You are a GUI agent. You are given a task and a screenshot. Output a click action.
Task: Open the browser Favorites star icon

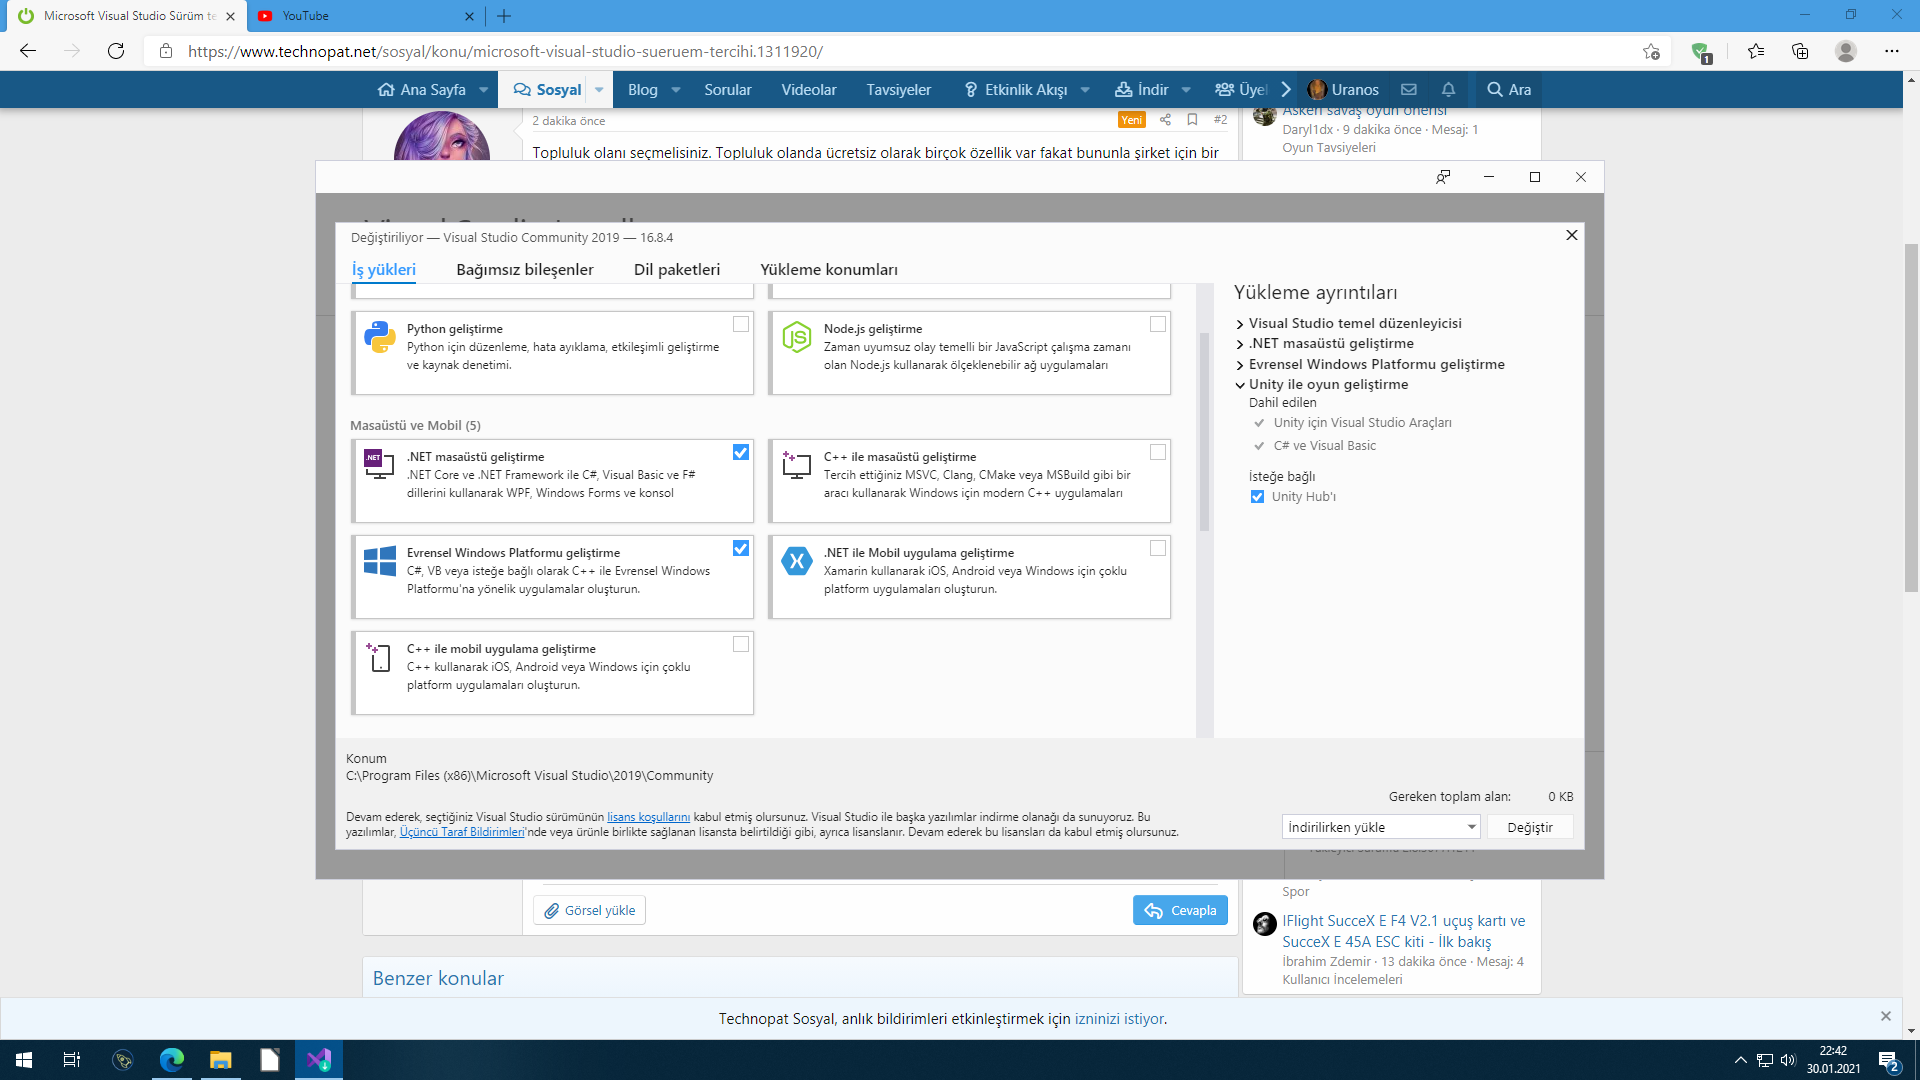(1755, 51)
